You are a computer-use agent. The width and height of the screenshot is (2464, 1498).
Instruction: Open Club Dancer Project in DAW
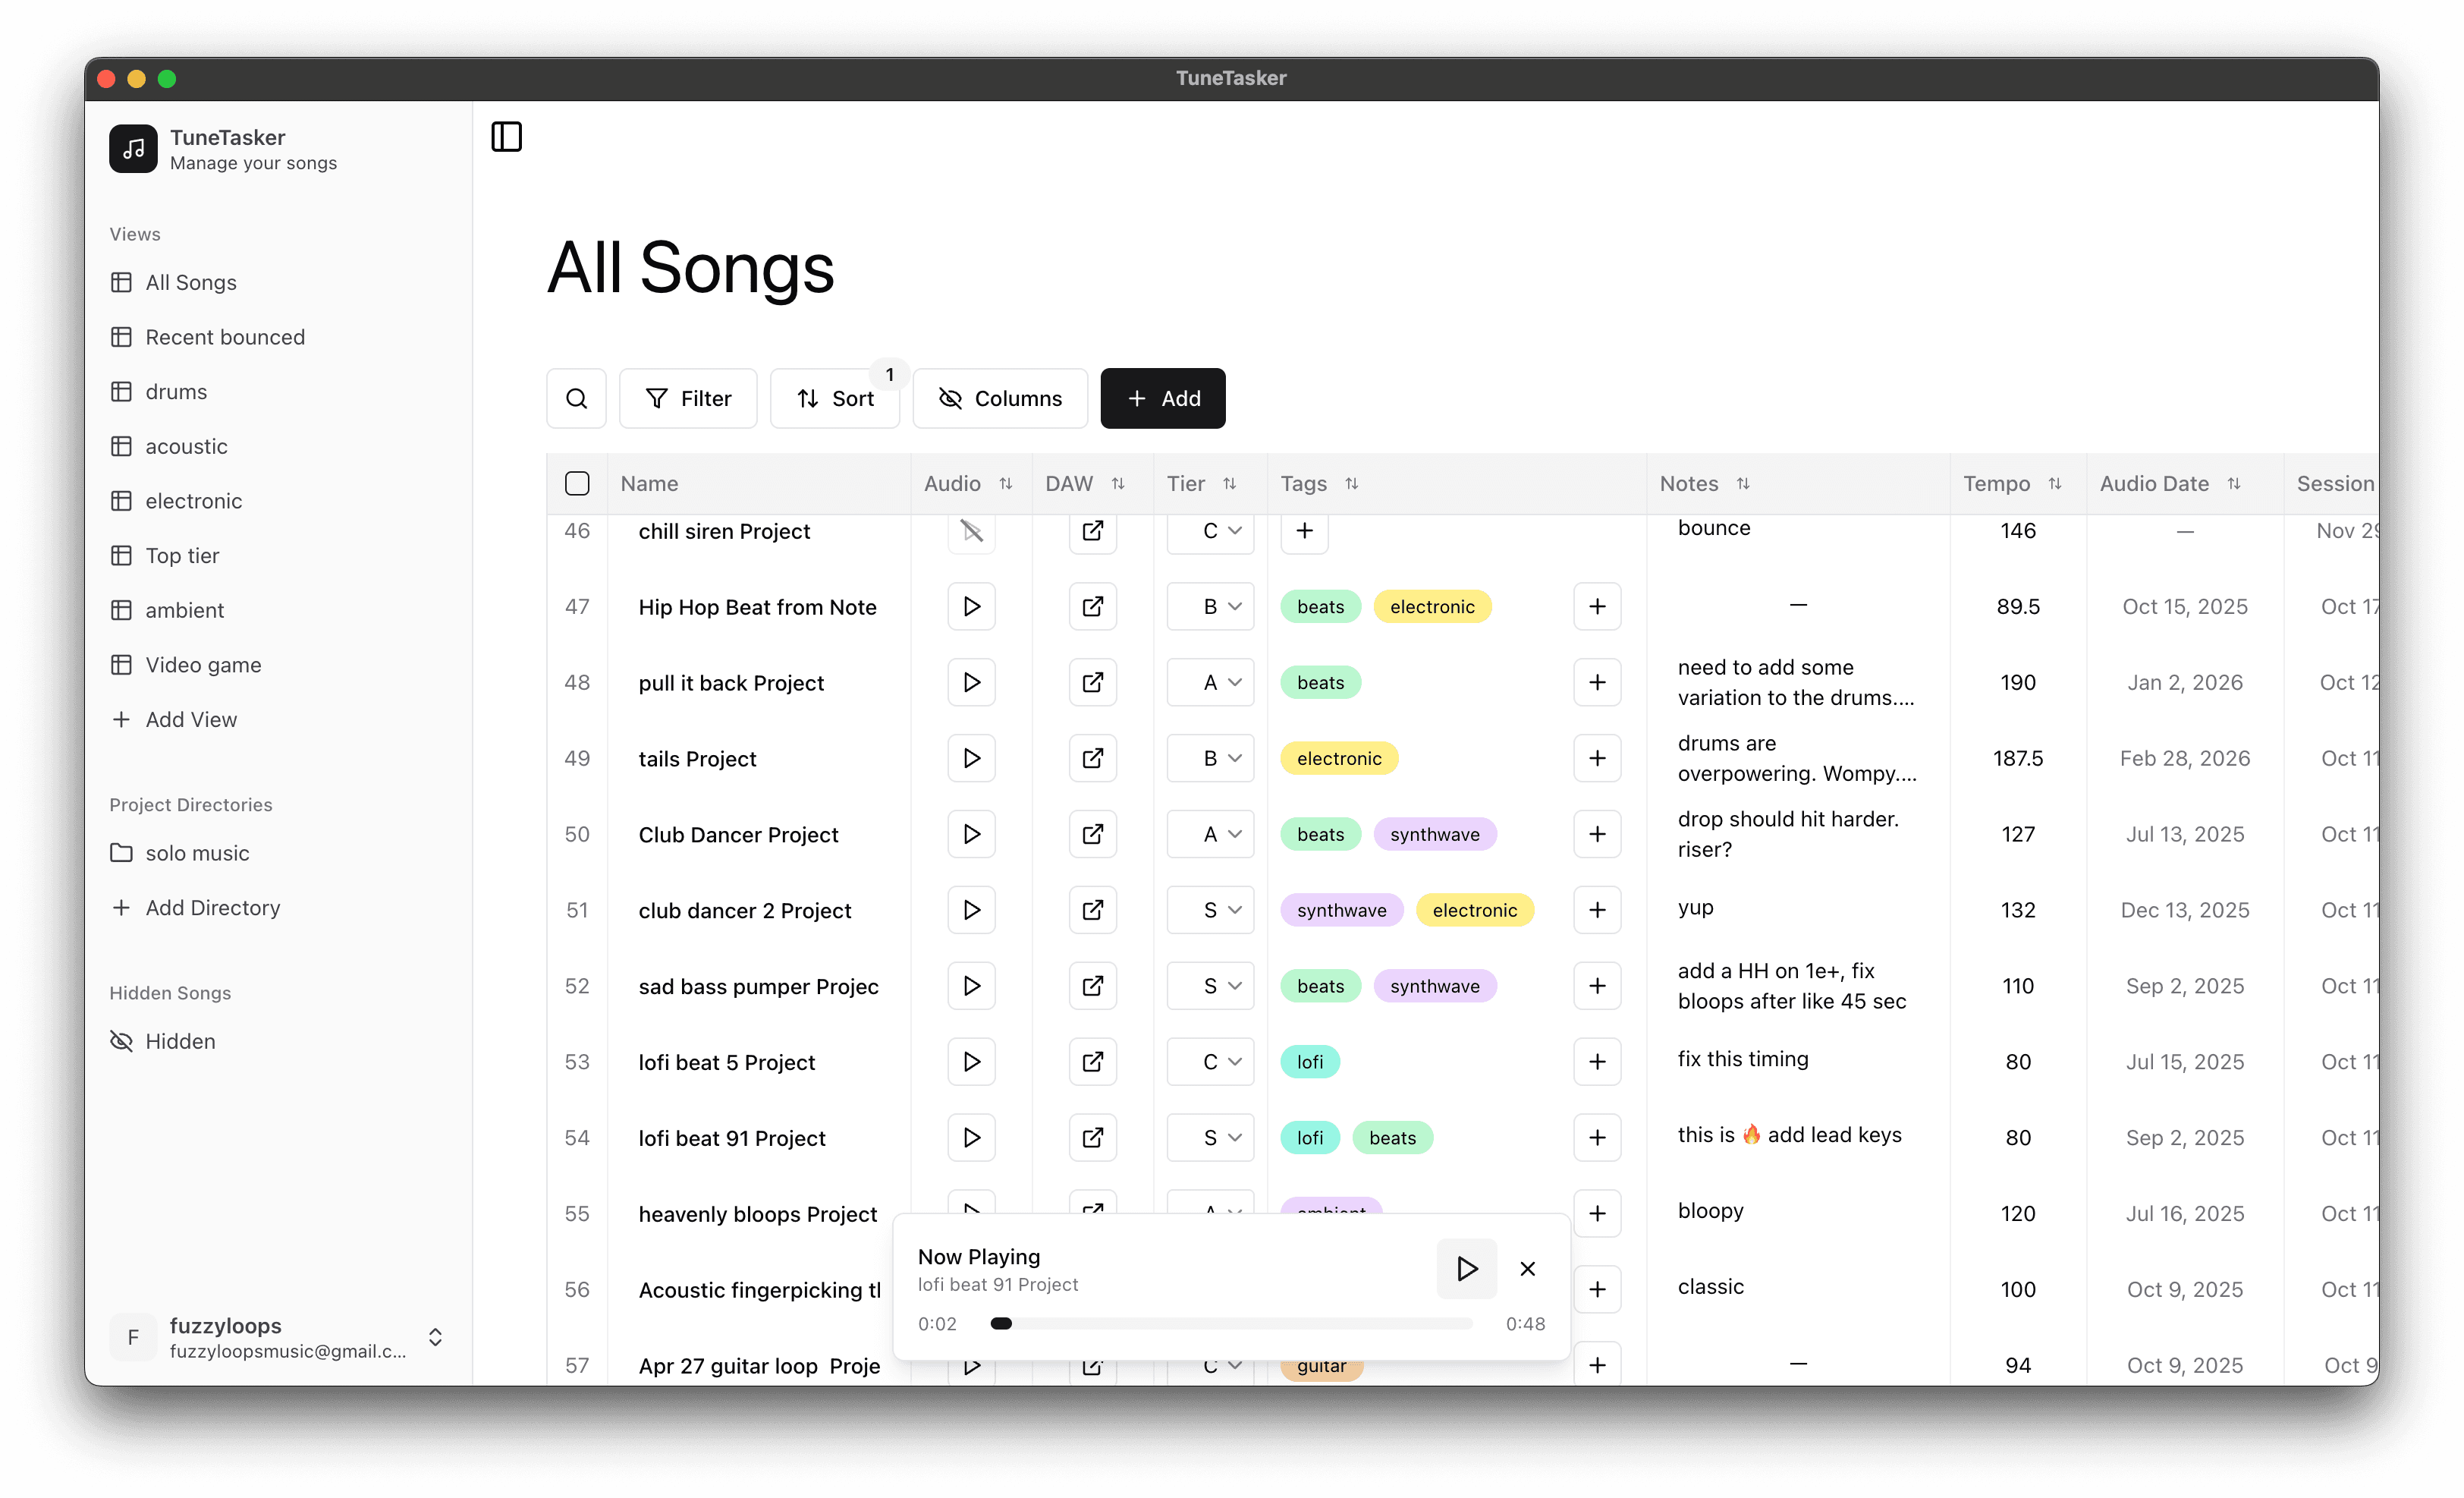pyautogui.click(x=1093, y=834)
